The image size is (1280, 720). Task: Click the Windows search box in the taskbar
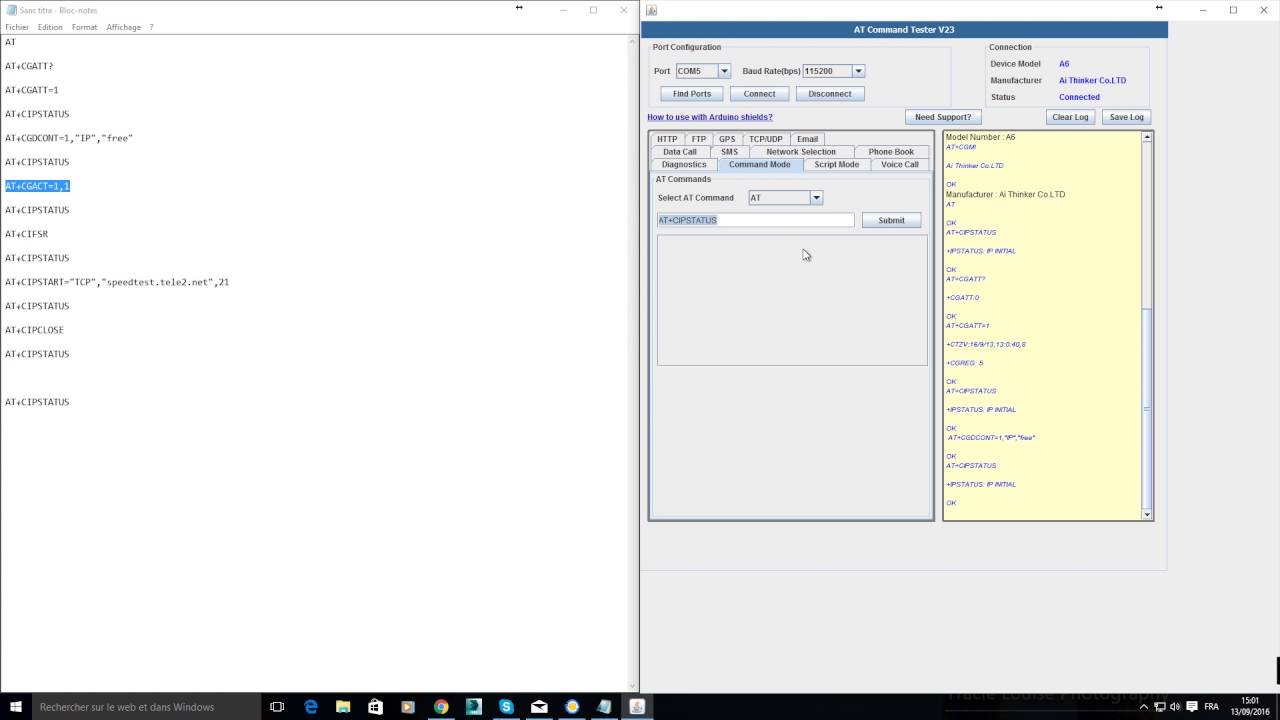[x=147, y=707]
